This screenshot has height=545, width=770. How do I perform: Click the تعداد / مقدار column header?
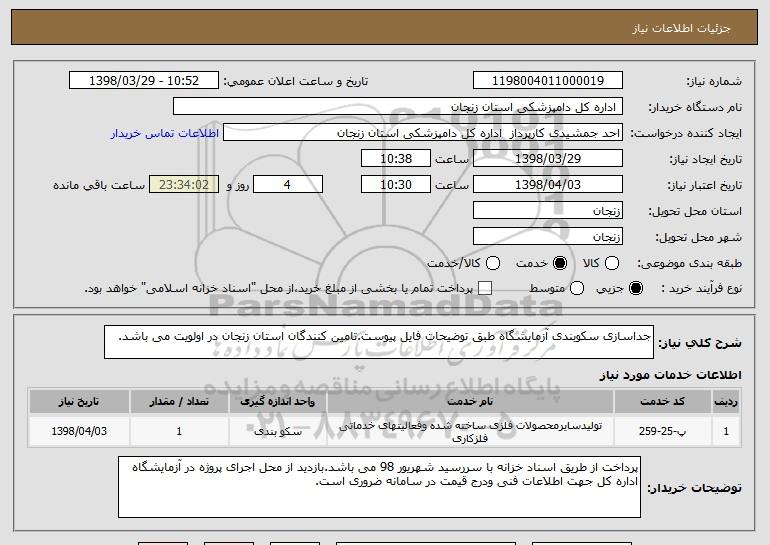coord(179,402)
